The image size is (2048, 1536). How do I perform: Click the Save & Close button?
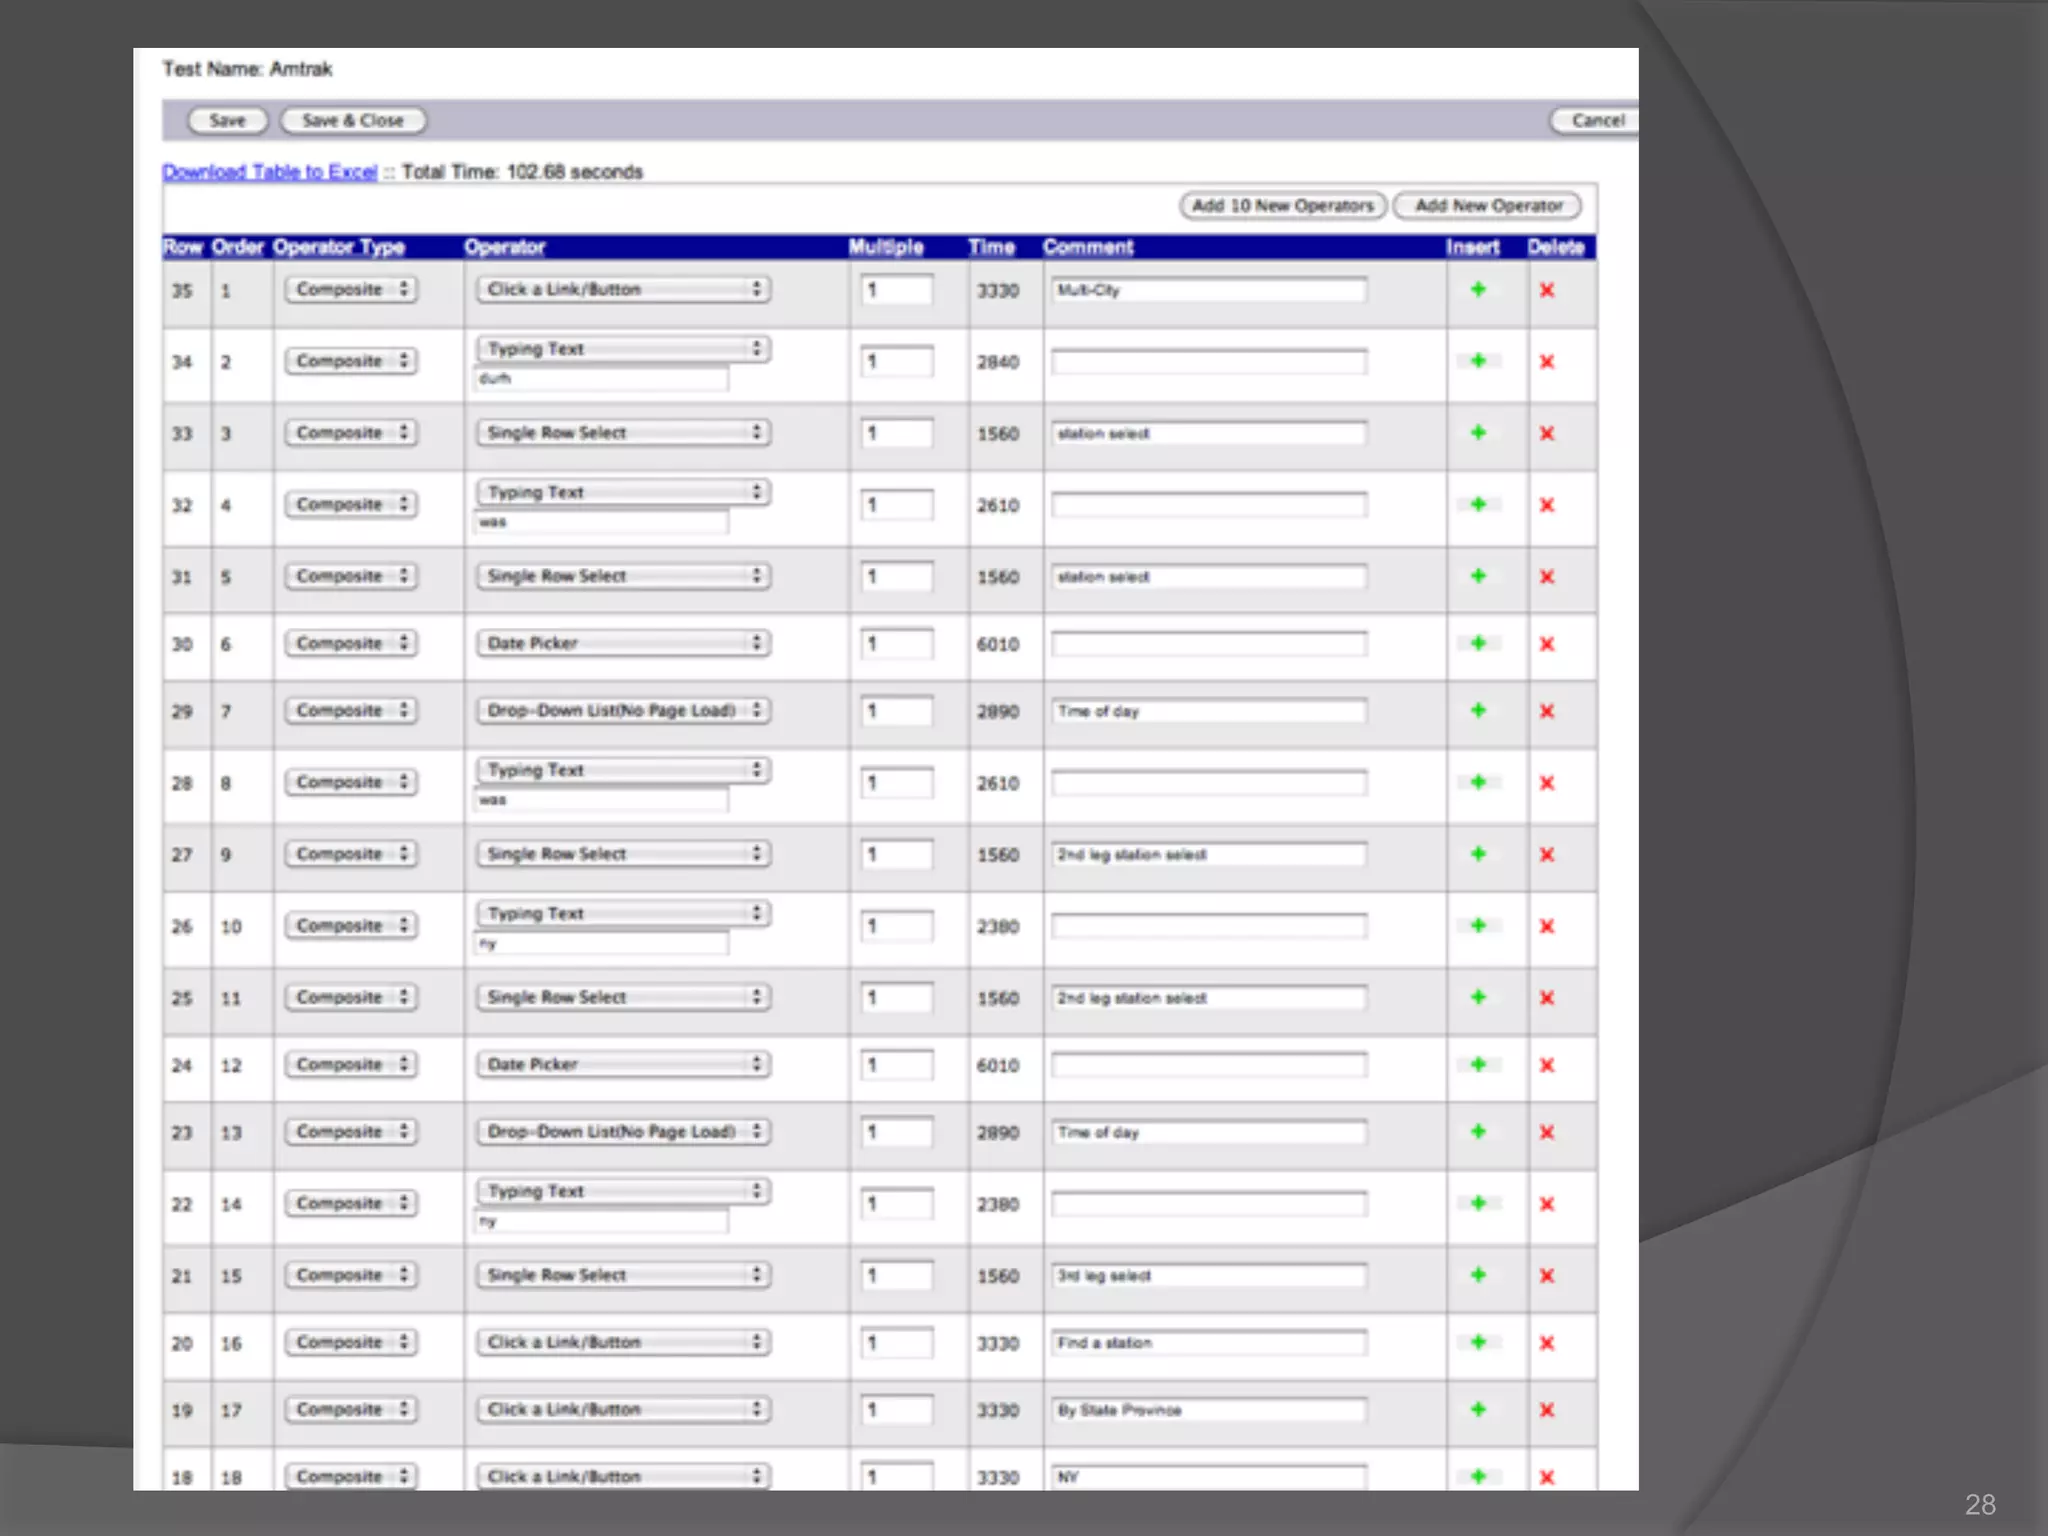pos(353,121)
